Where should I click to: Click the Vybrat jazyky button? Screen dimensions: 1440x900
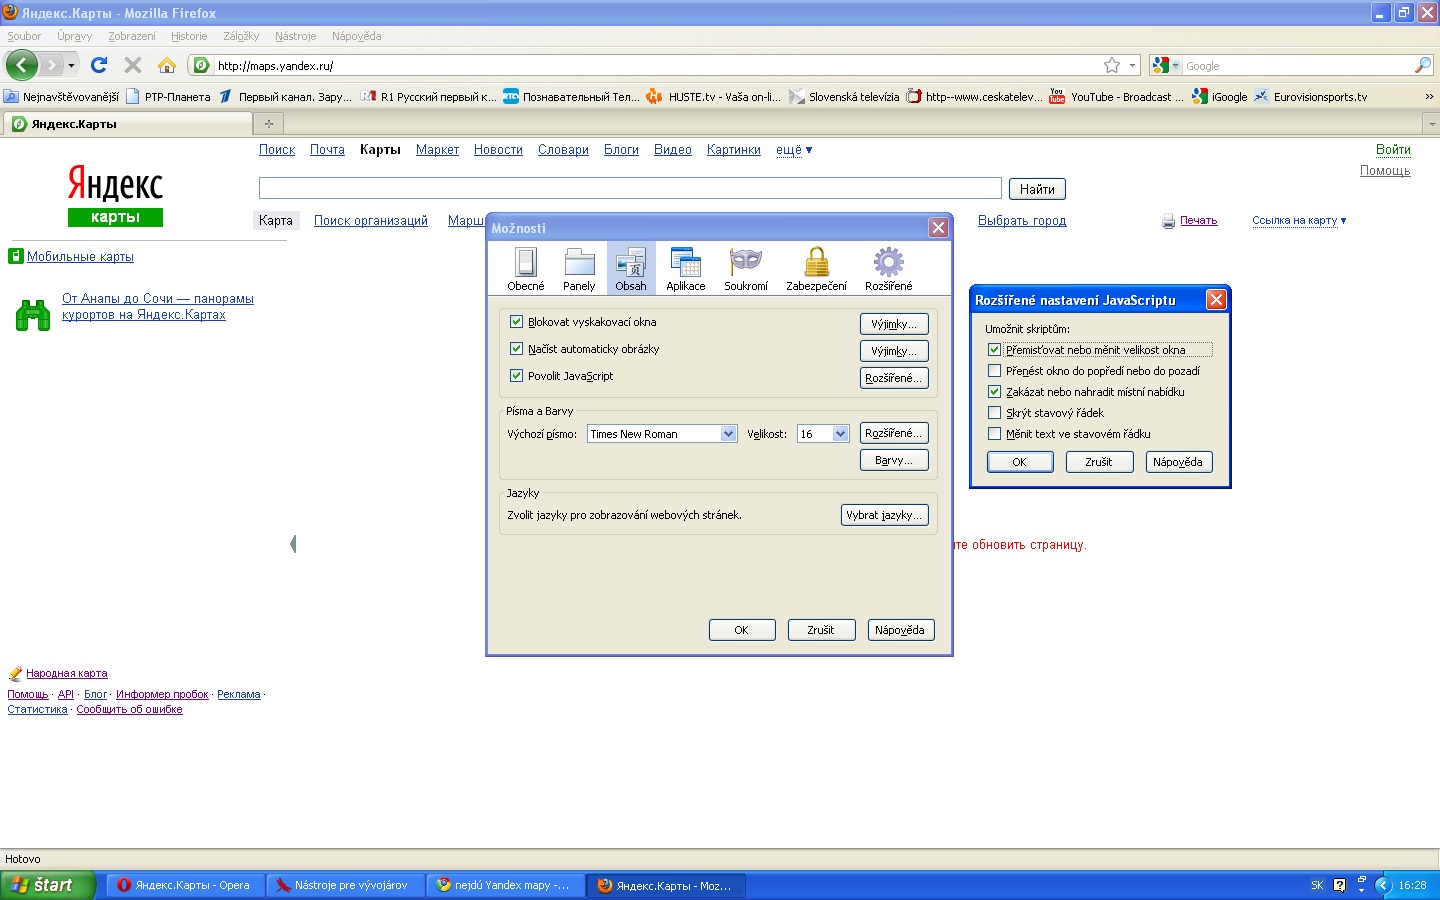tap(885, 515)
